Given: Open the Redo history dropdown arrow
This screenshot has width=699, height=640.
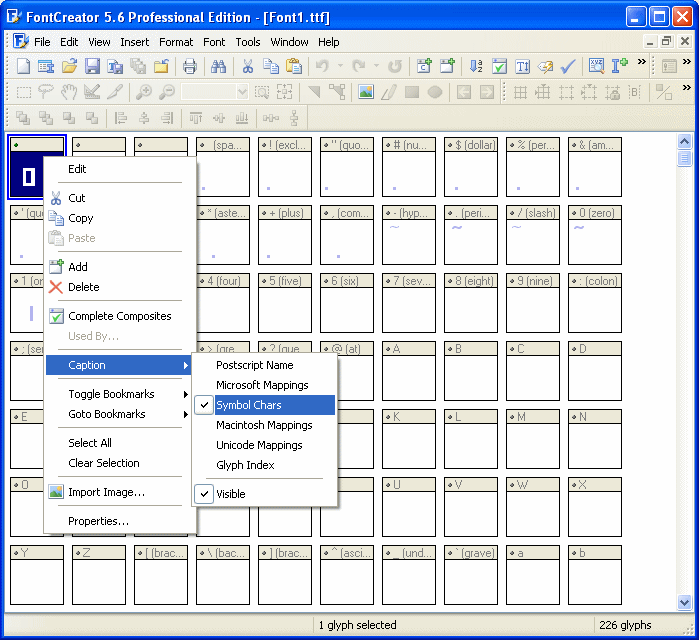Looking at the screenshot, I should [377, 66].
